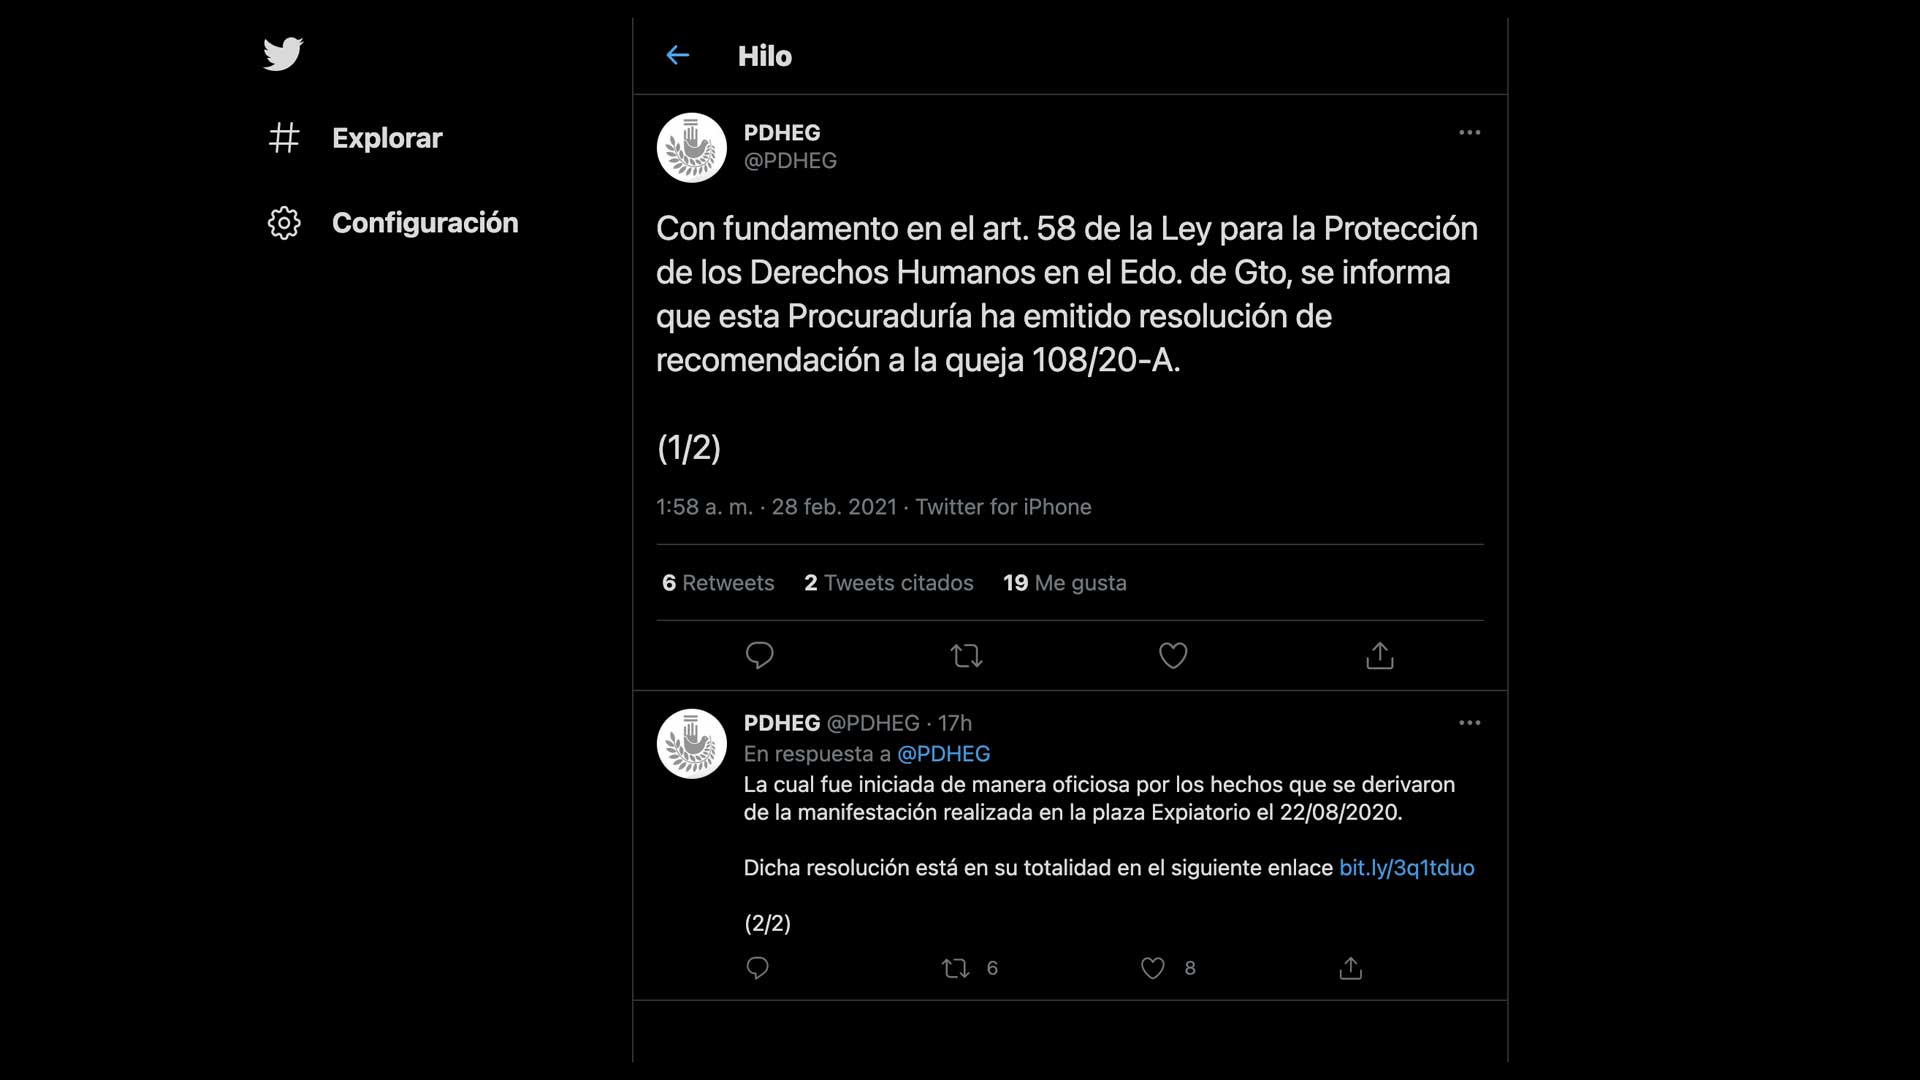Image resolution: width=1920 pixels, height=1080 pixels.
Task: Share the 2/2 reply tweet
Action: point(1351,968)
